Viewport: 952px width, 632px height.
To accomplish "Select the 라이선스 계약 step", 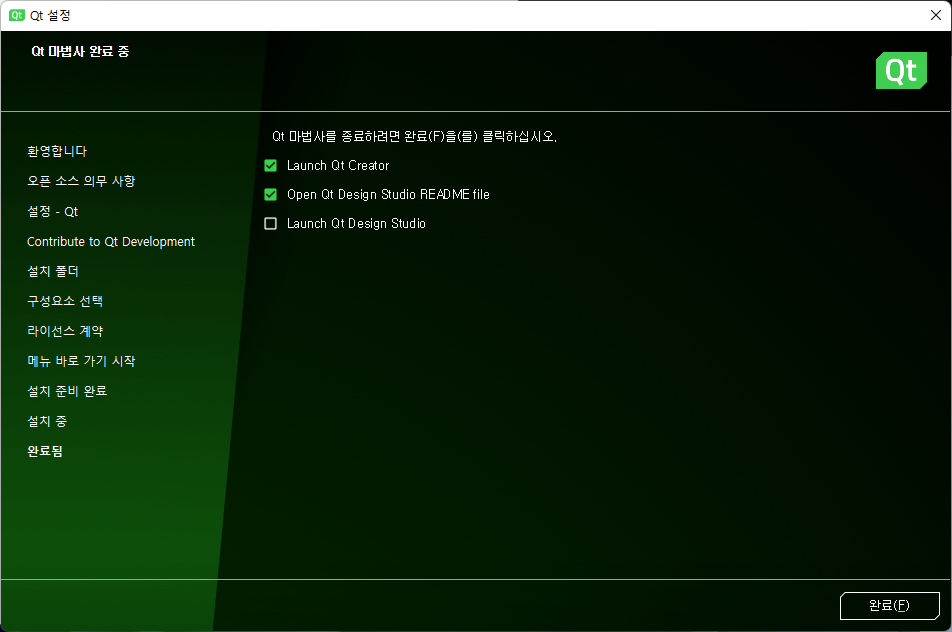I will pyautogui.click(x=65, y=331).
